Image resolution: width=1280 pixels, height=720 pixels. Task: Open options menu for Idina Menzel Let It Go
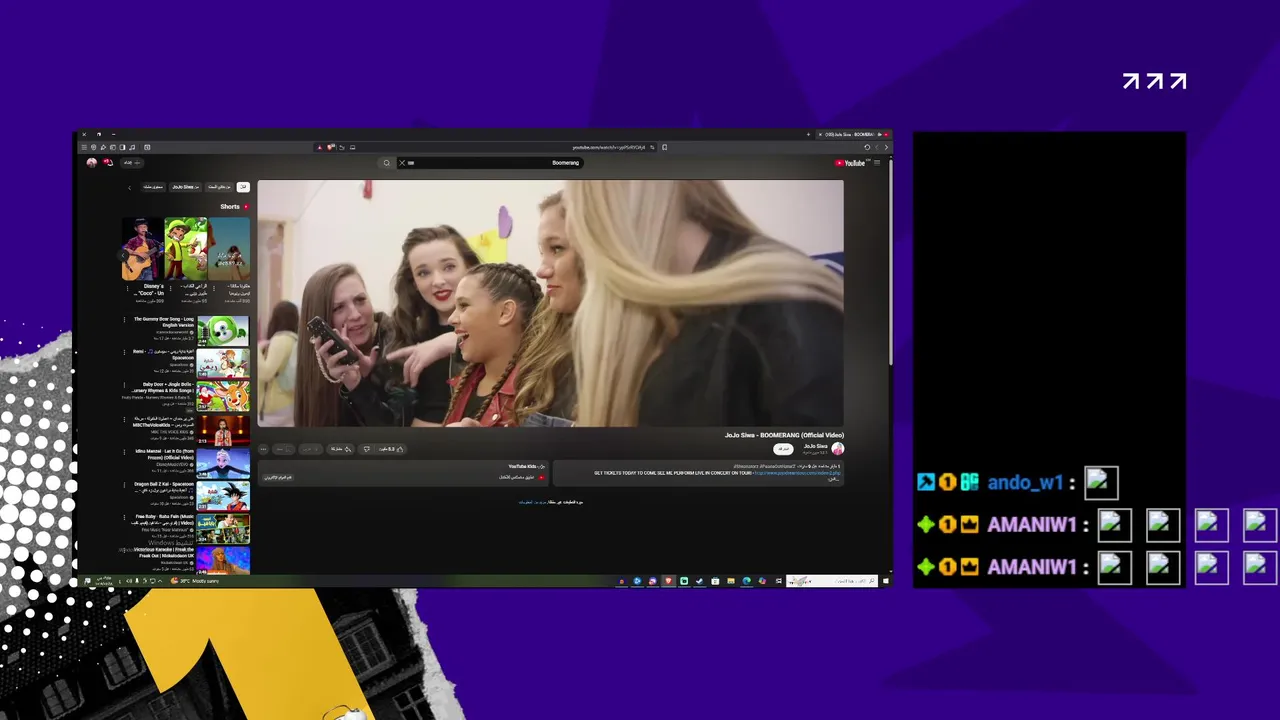125,452
